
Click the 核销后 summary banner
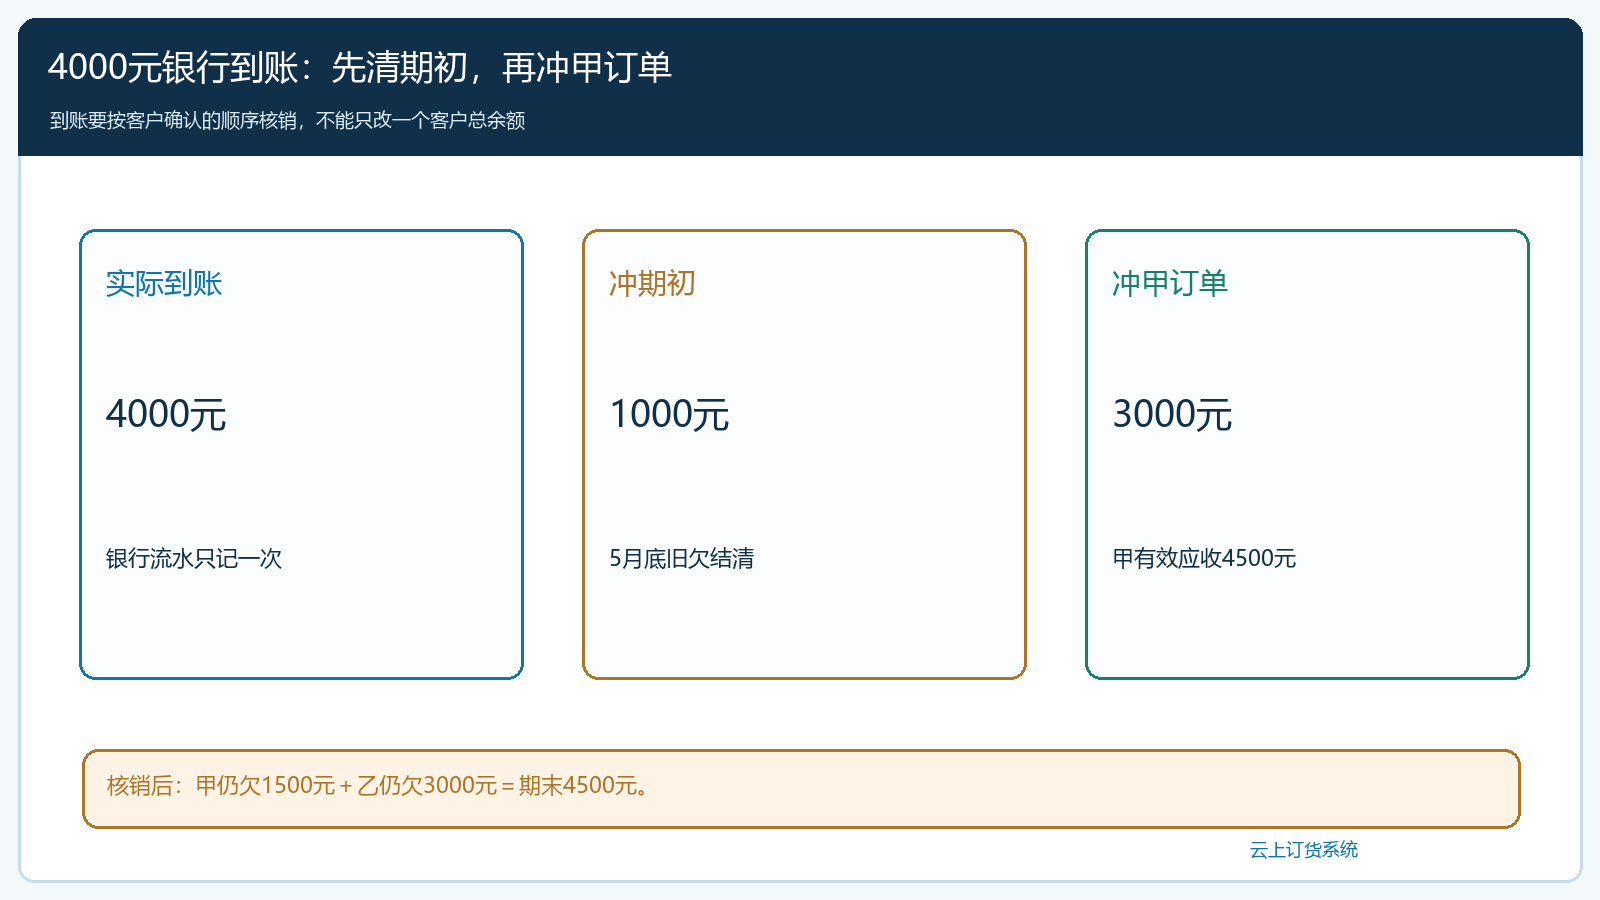(801, 789)
